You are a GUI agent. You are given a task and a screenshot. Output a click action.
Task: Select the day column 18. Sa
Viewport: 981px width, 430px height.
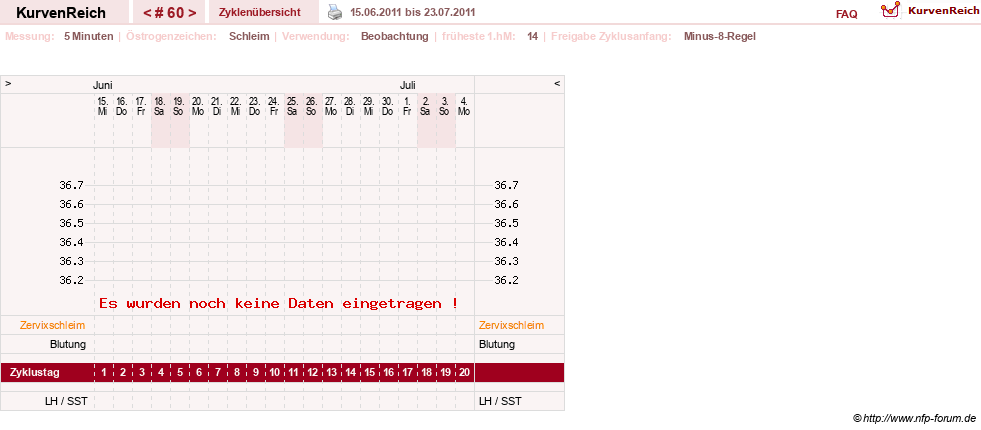point(160,106)
